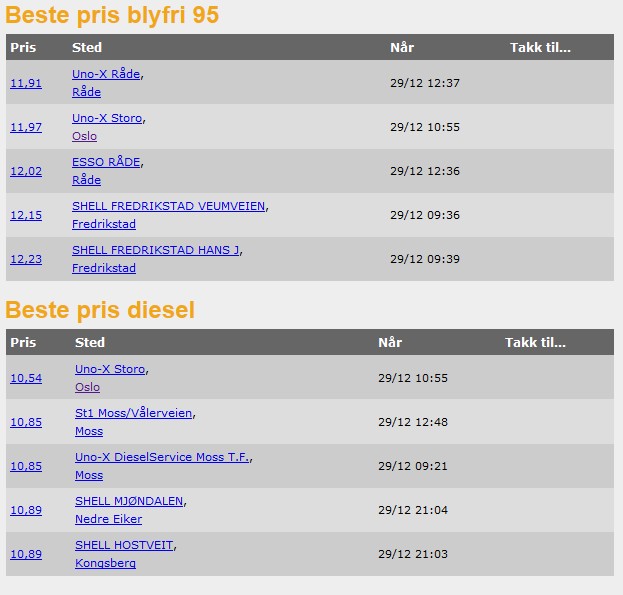Open 10,89 price for SHELL HOSTVEIT
Image resolution: width=623 pixels, height=595 pixels.
26,554
